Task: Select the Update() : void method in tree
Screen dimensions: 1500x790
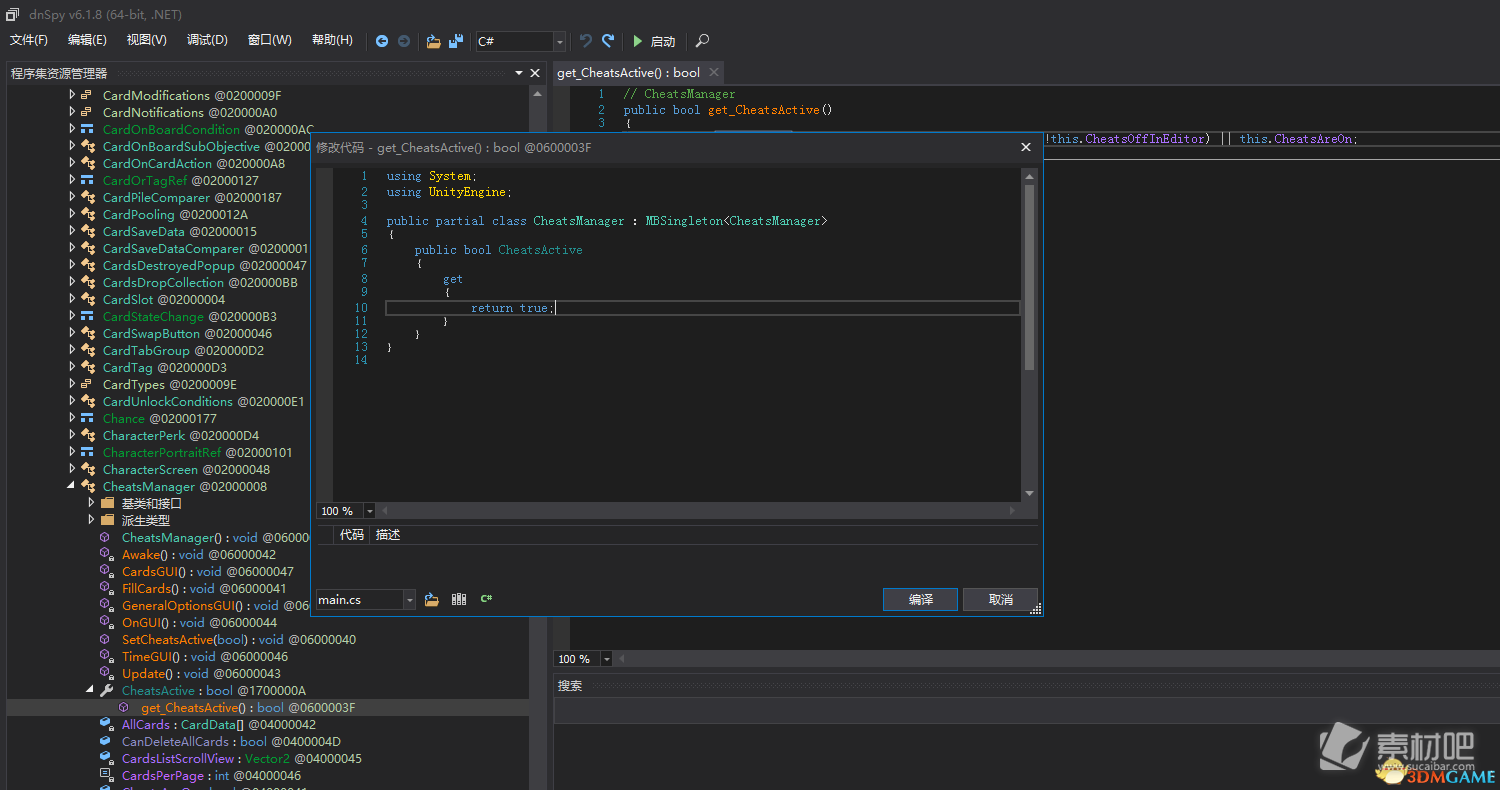Action: (x=201, y=673)
